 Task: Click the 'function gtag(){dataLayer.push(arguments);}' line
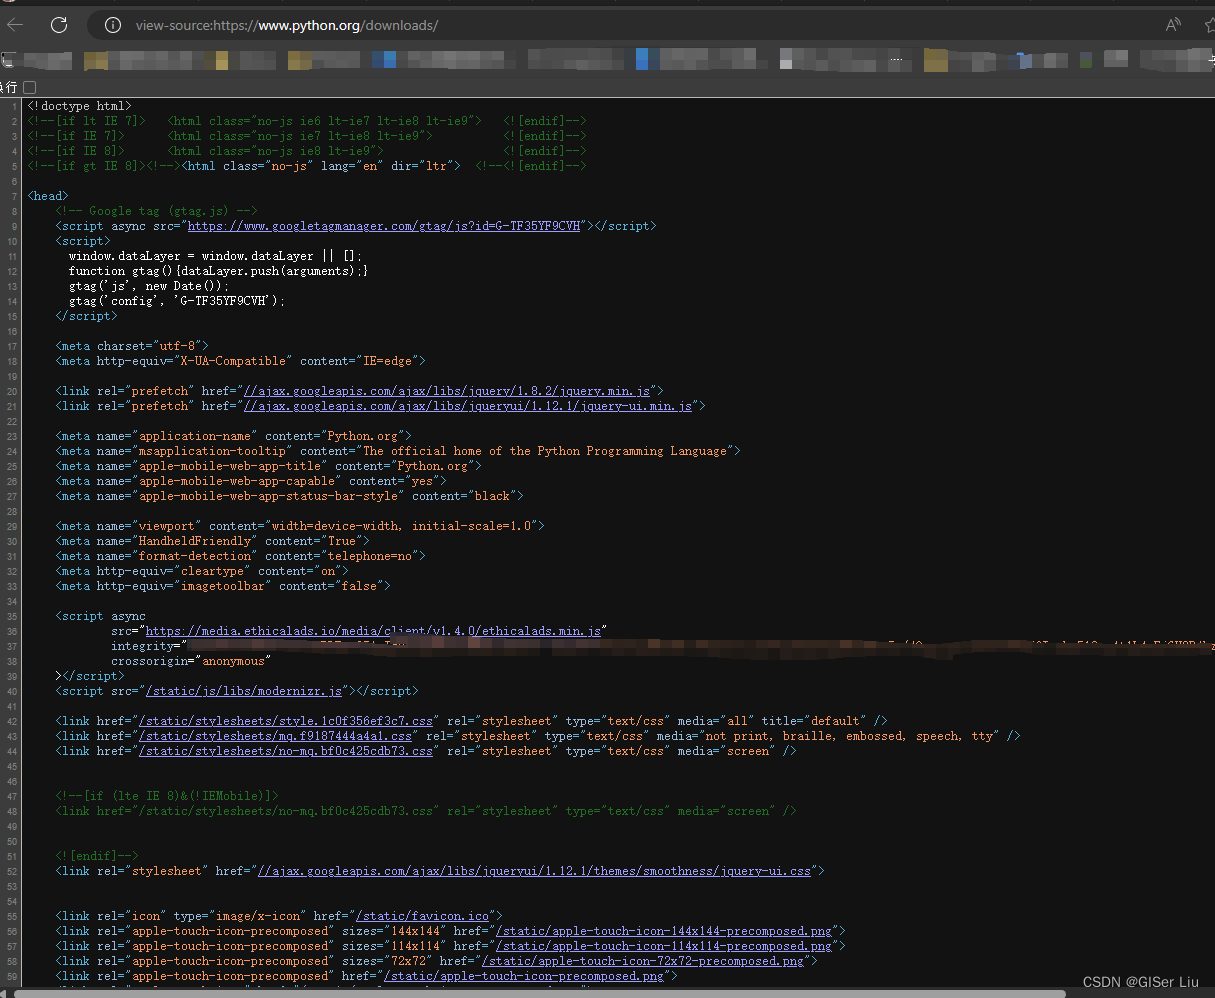[x=219, y=271]
